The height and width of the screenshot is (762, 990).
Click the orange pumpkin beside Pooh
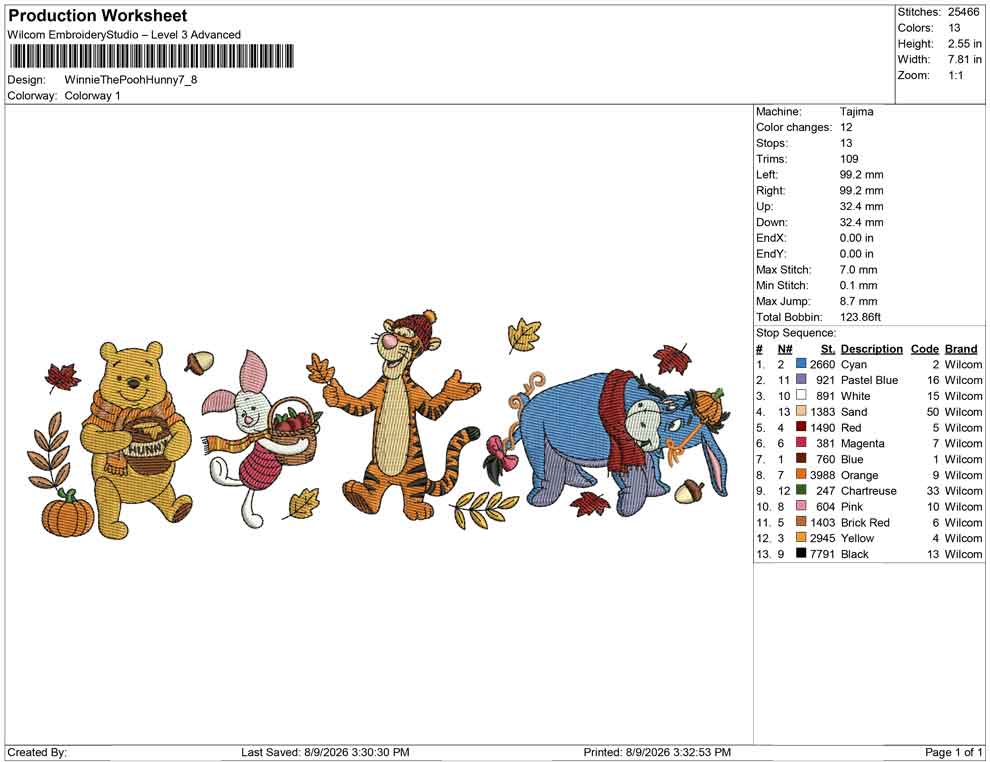click(68, 513)
